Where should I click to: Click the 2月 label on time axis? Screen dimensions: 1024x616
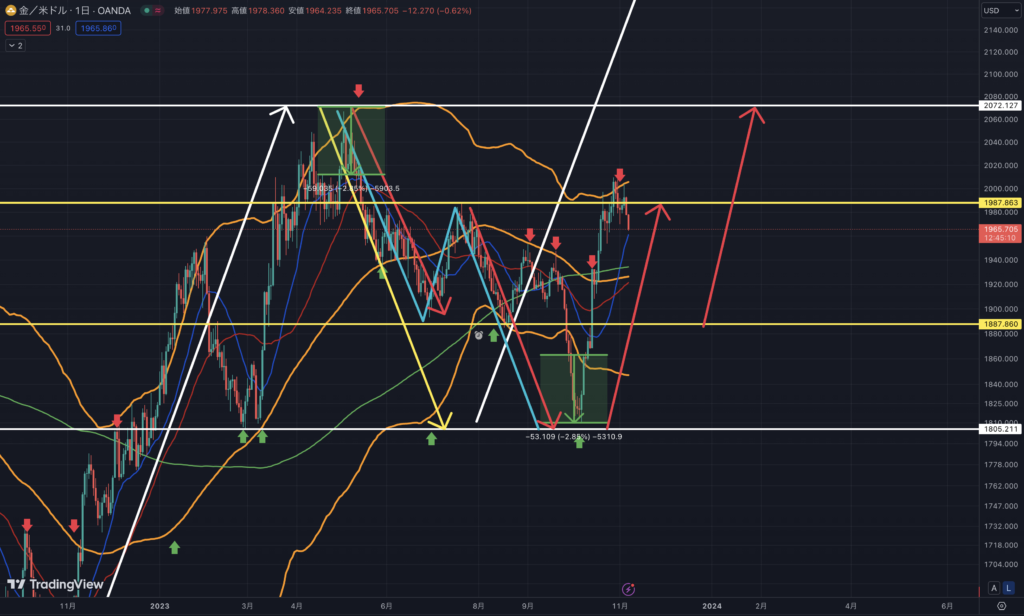point(761,606)
